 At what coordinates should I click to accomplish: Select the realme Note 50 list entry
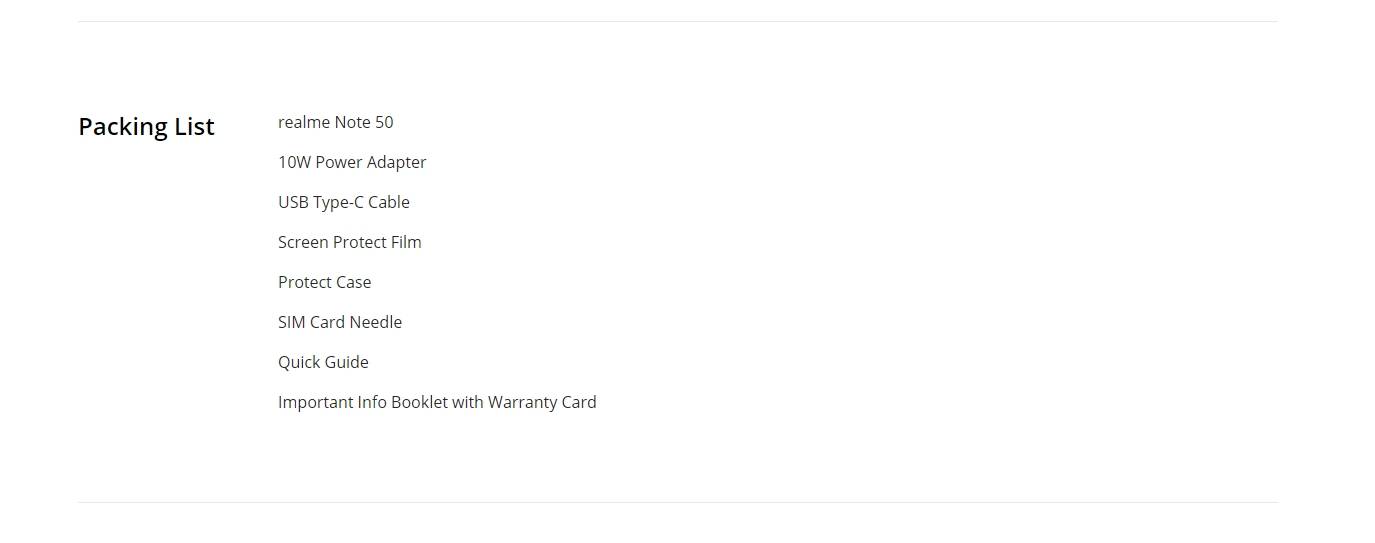[x=336, y=122]
